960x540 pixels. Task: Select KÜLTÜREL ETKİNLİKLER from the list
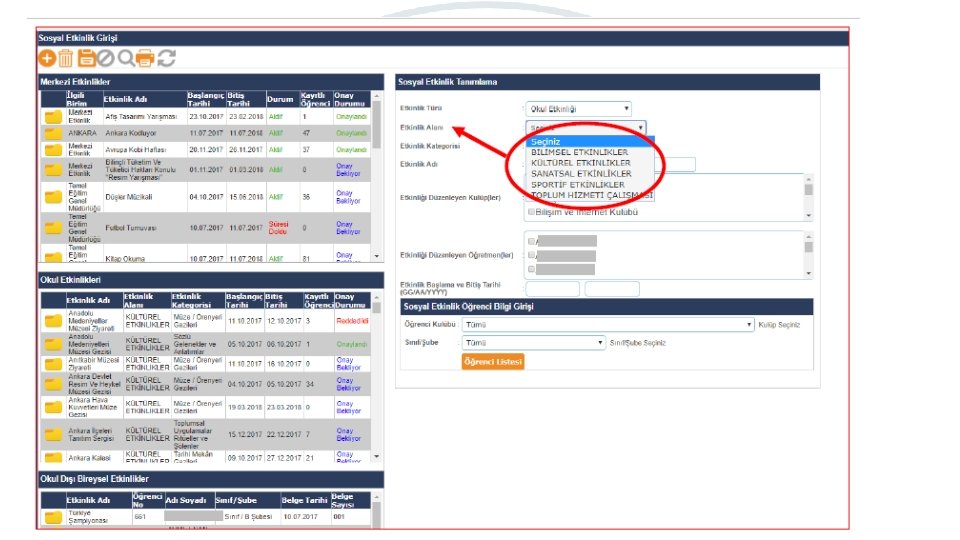[x=580, y=163]
